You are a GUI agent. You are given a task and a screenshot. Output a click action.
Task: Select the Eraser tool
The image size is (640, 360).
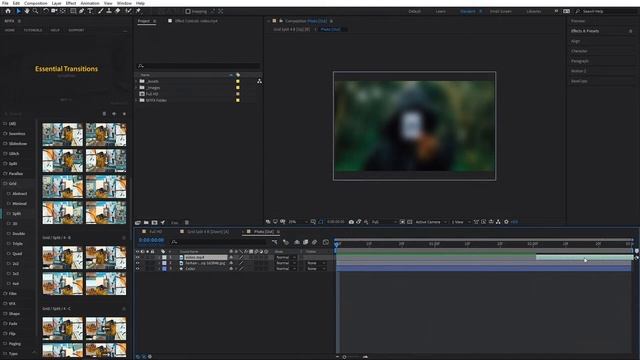click(x=118, y=11)
